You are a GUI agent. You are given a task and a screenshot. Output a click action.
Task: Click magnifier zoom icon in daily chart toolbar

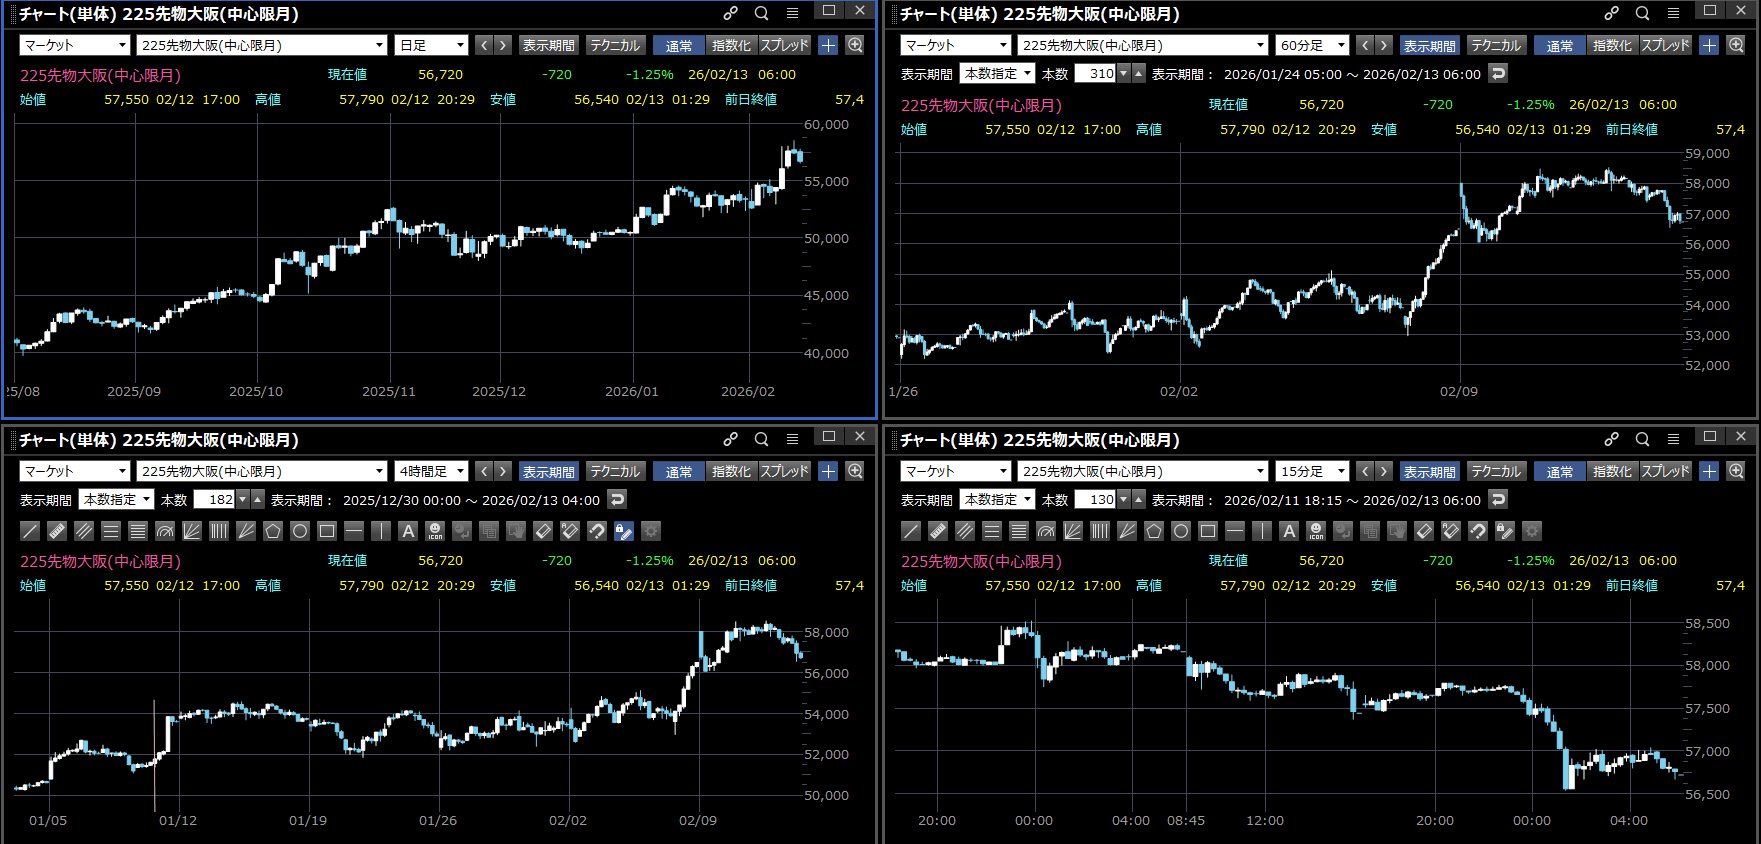(x=855, y=45)
